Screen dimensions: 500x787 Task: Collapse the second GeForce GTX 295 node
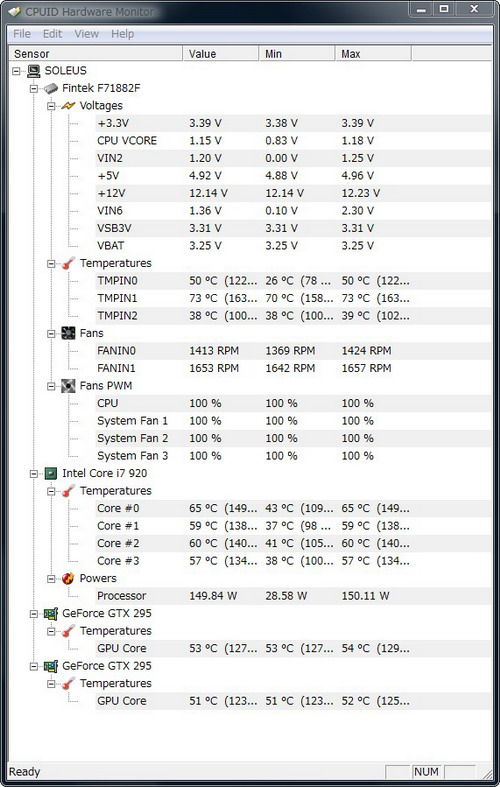click(34, 666)
